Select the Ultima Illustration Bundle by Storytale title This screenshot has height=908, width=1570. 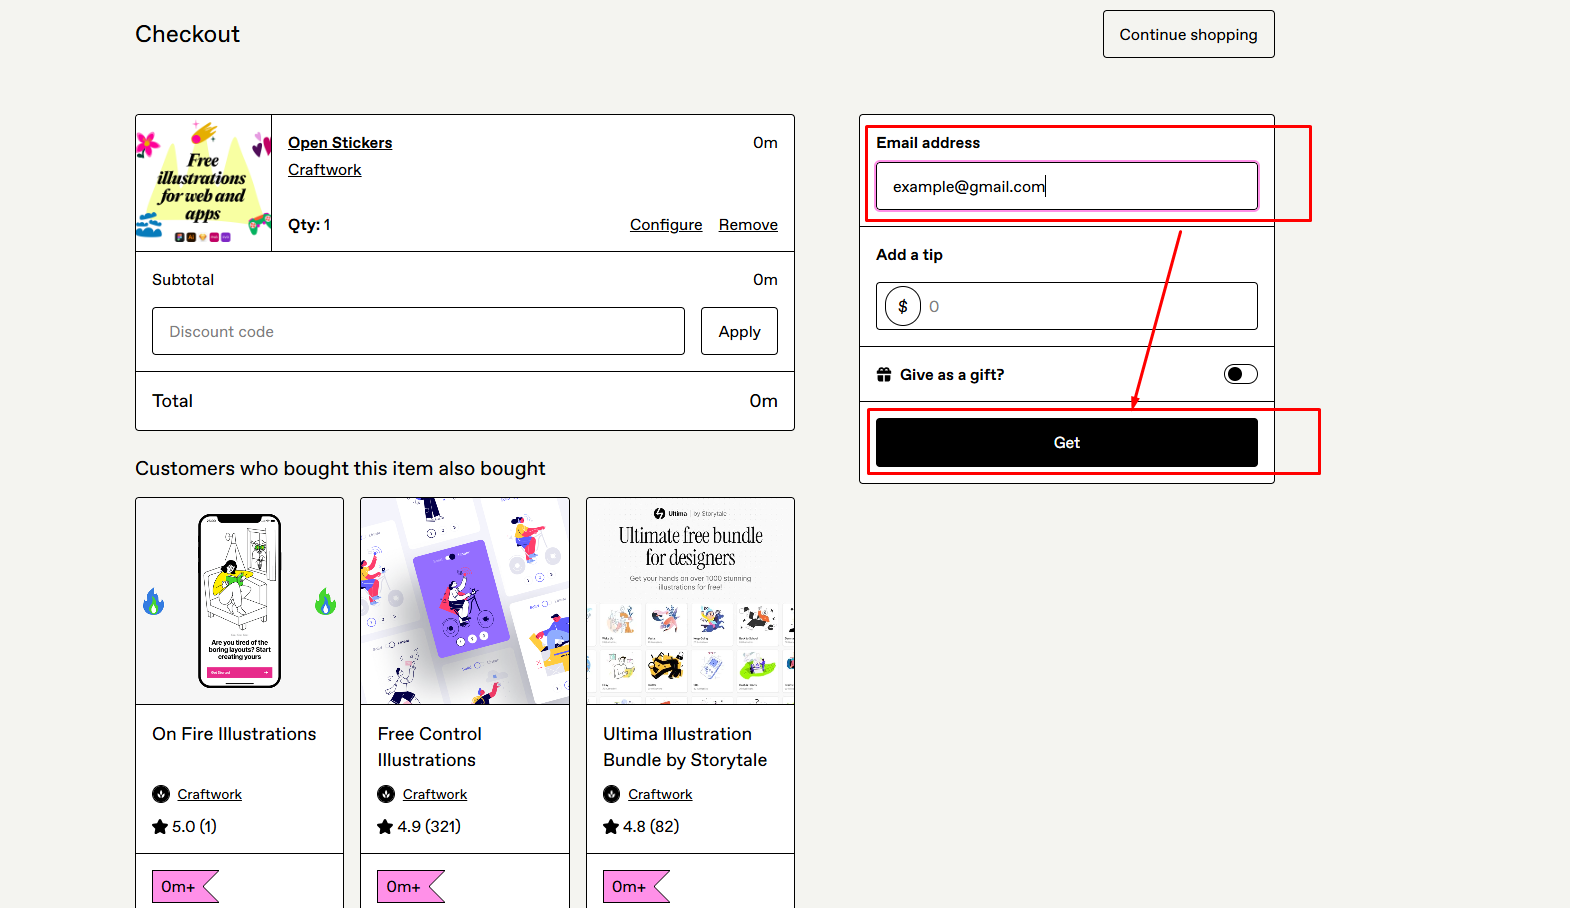pos(685,747)
